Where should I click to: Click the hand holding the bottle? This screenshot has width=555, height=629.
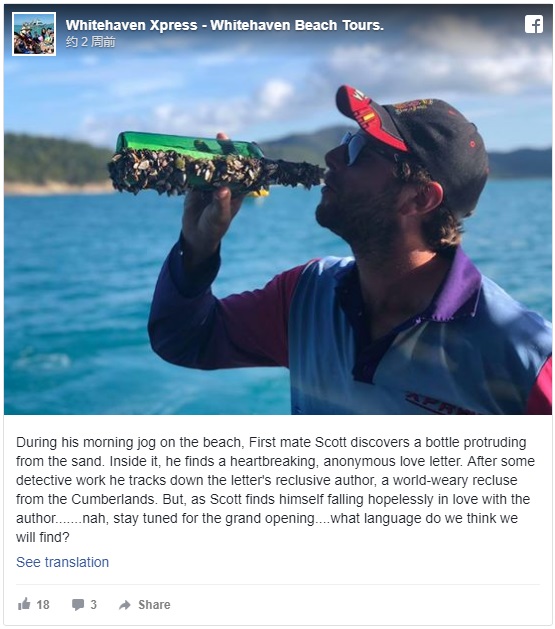tap(209, 217)
